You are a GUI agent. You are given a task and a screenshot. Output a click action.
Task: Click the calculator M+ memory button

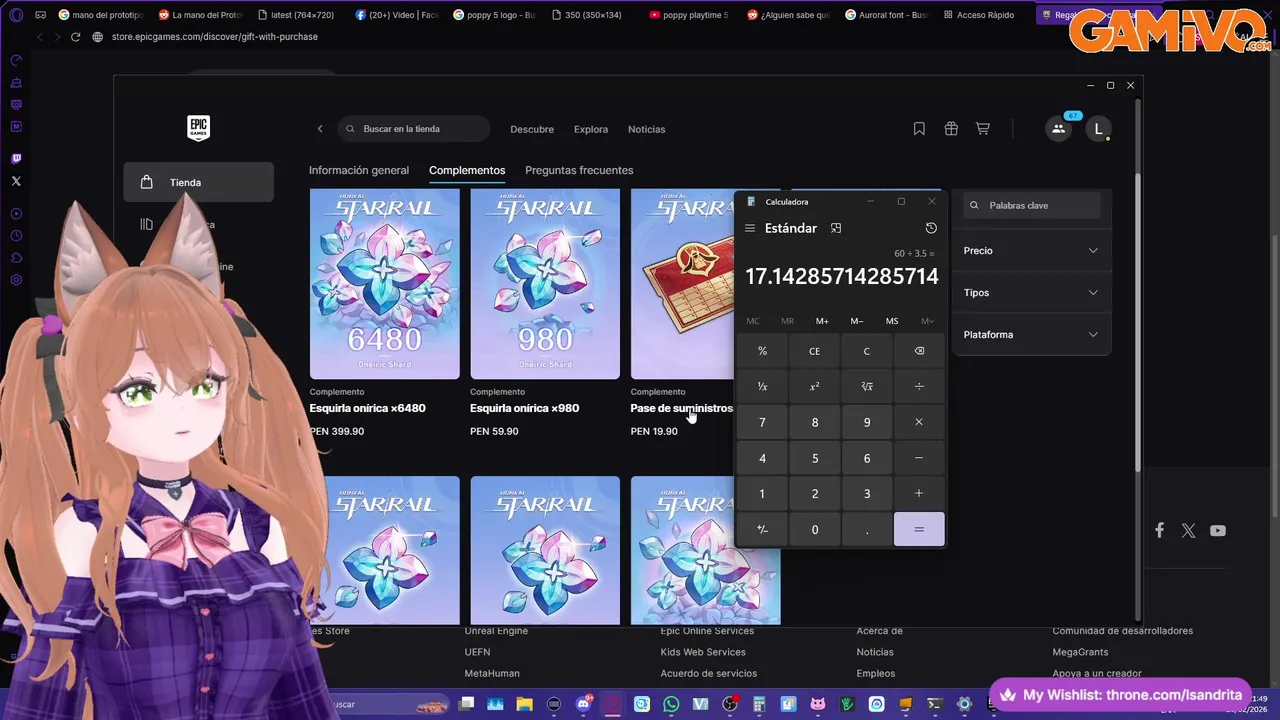pyautogui.click(x=822, y=321)
